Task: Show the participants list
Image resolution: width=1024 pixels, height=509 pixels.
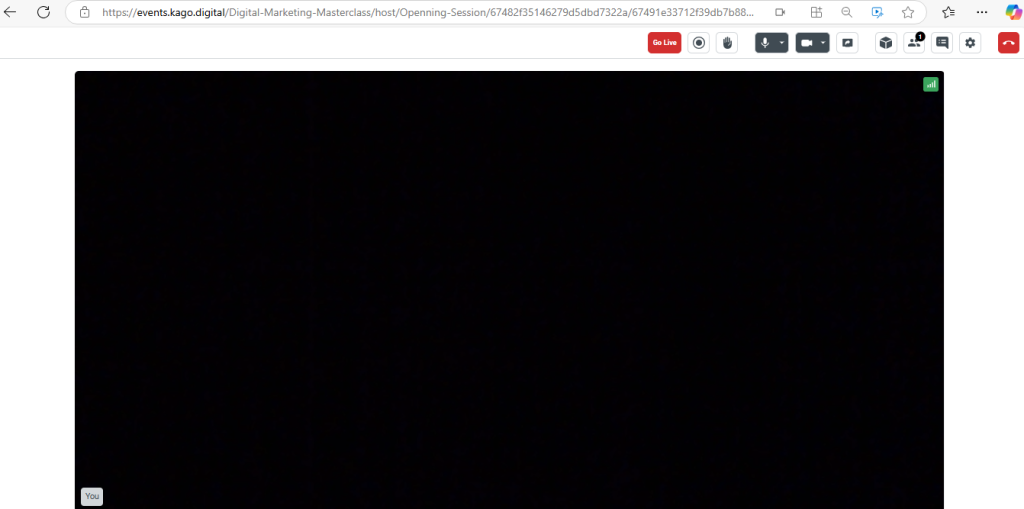Action: pos(914,43)
